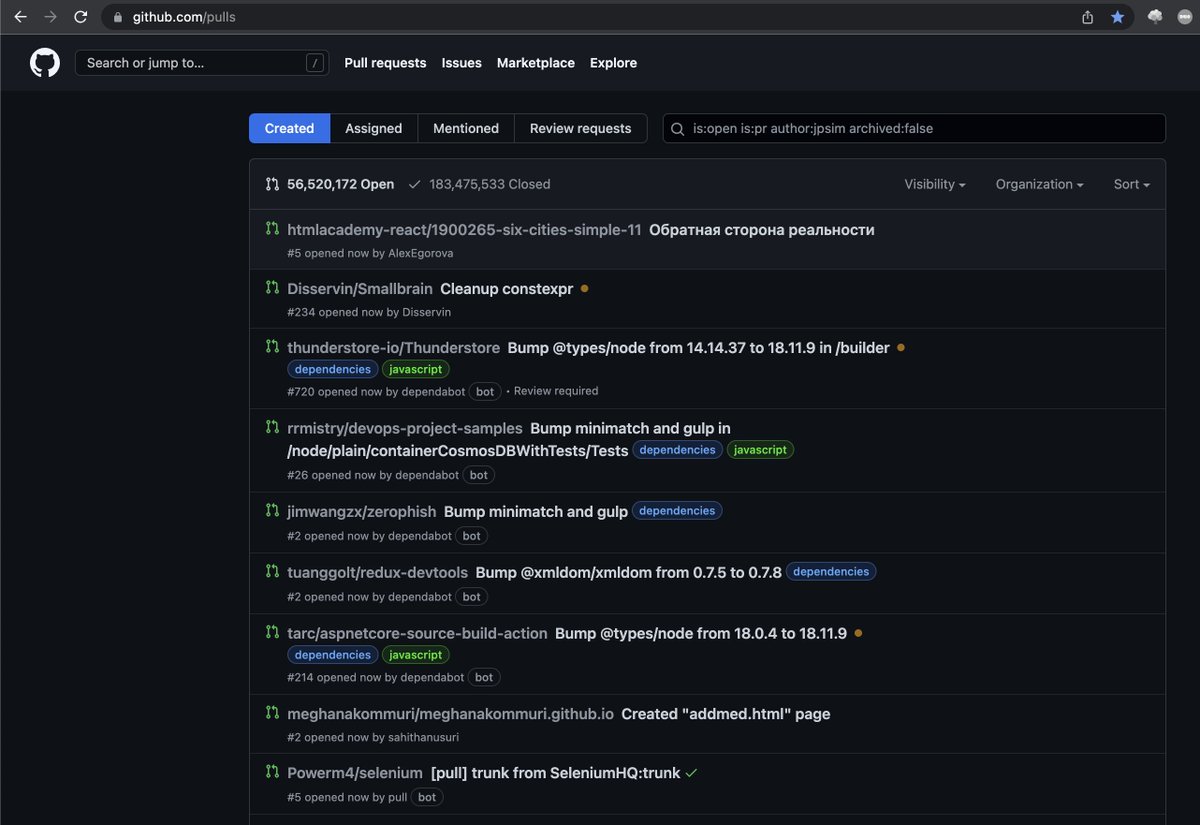The height and width of the screenshot is (825, 1200).
Task: Click dependabot author on PR #214
Action: pos(432,677)
